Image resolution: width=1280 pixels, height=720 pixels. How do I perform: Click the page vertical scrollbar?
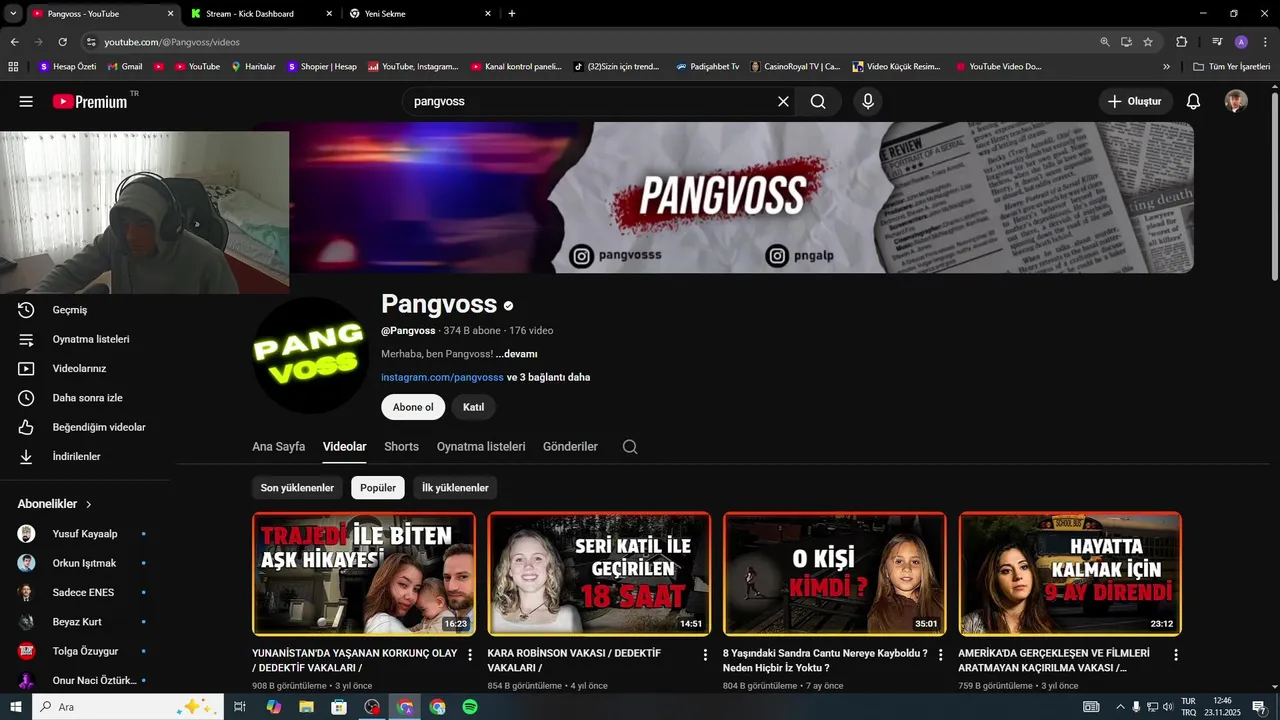[1274, 185]
